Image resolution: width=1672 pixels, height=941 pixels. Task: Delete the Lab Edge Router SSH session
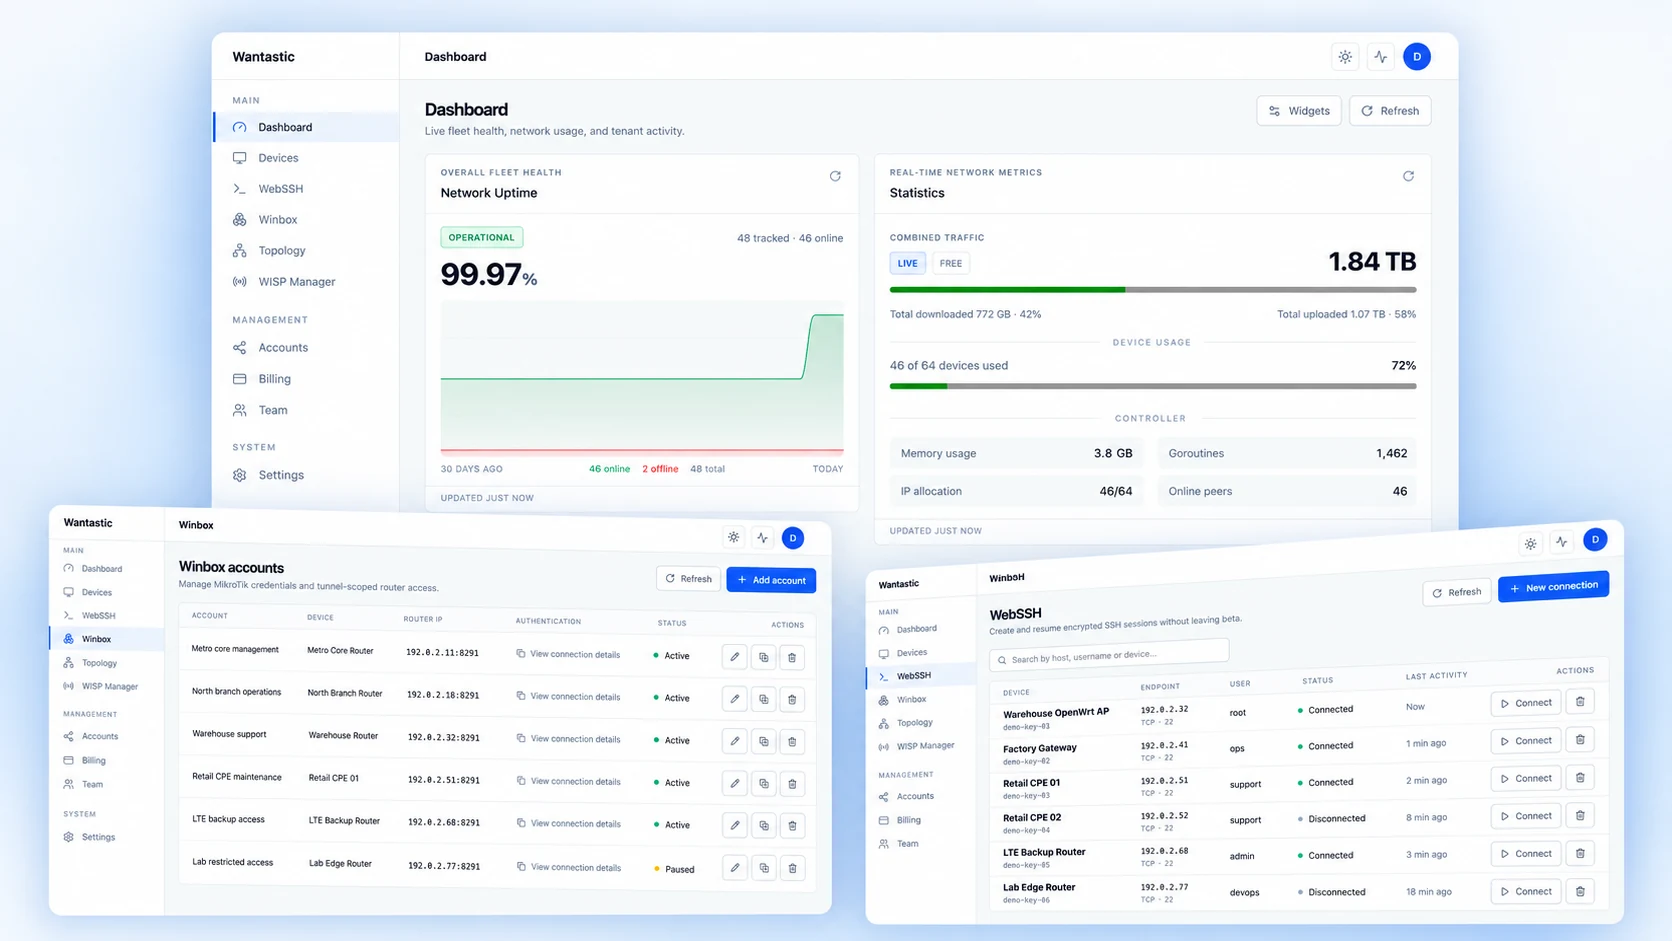click(x=1580, y=891)
